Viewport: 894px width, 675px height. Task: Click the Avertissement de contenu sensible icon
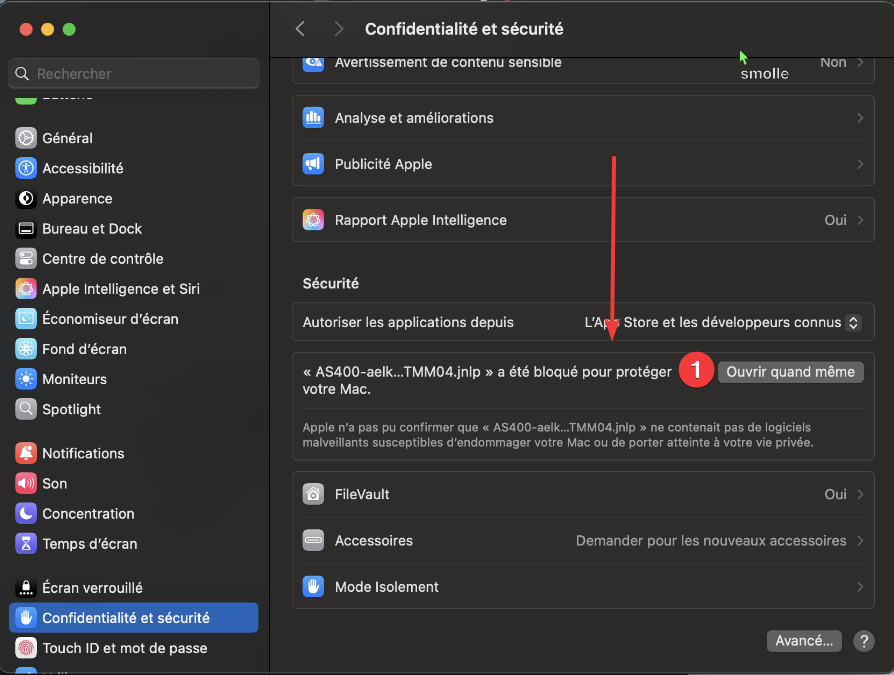313,63
